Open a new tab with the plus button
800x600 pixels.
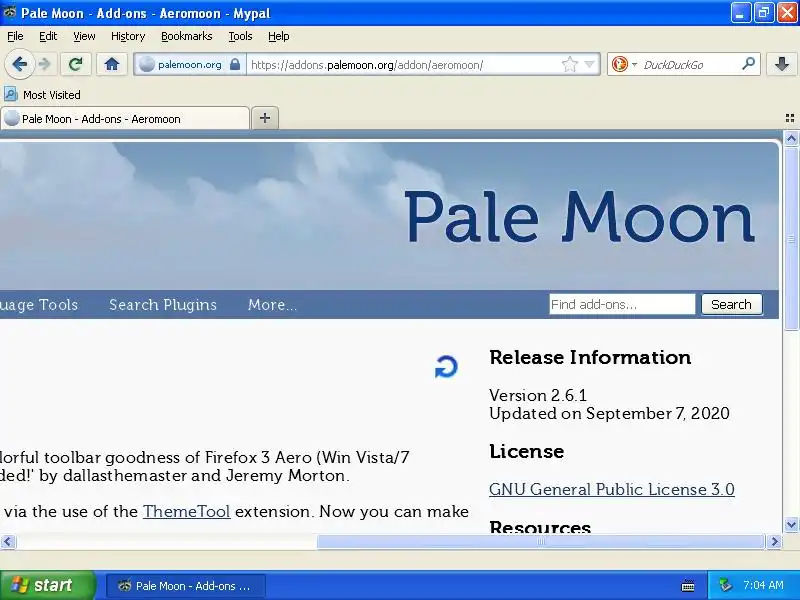265,118
